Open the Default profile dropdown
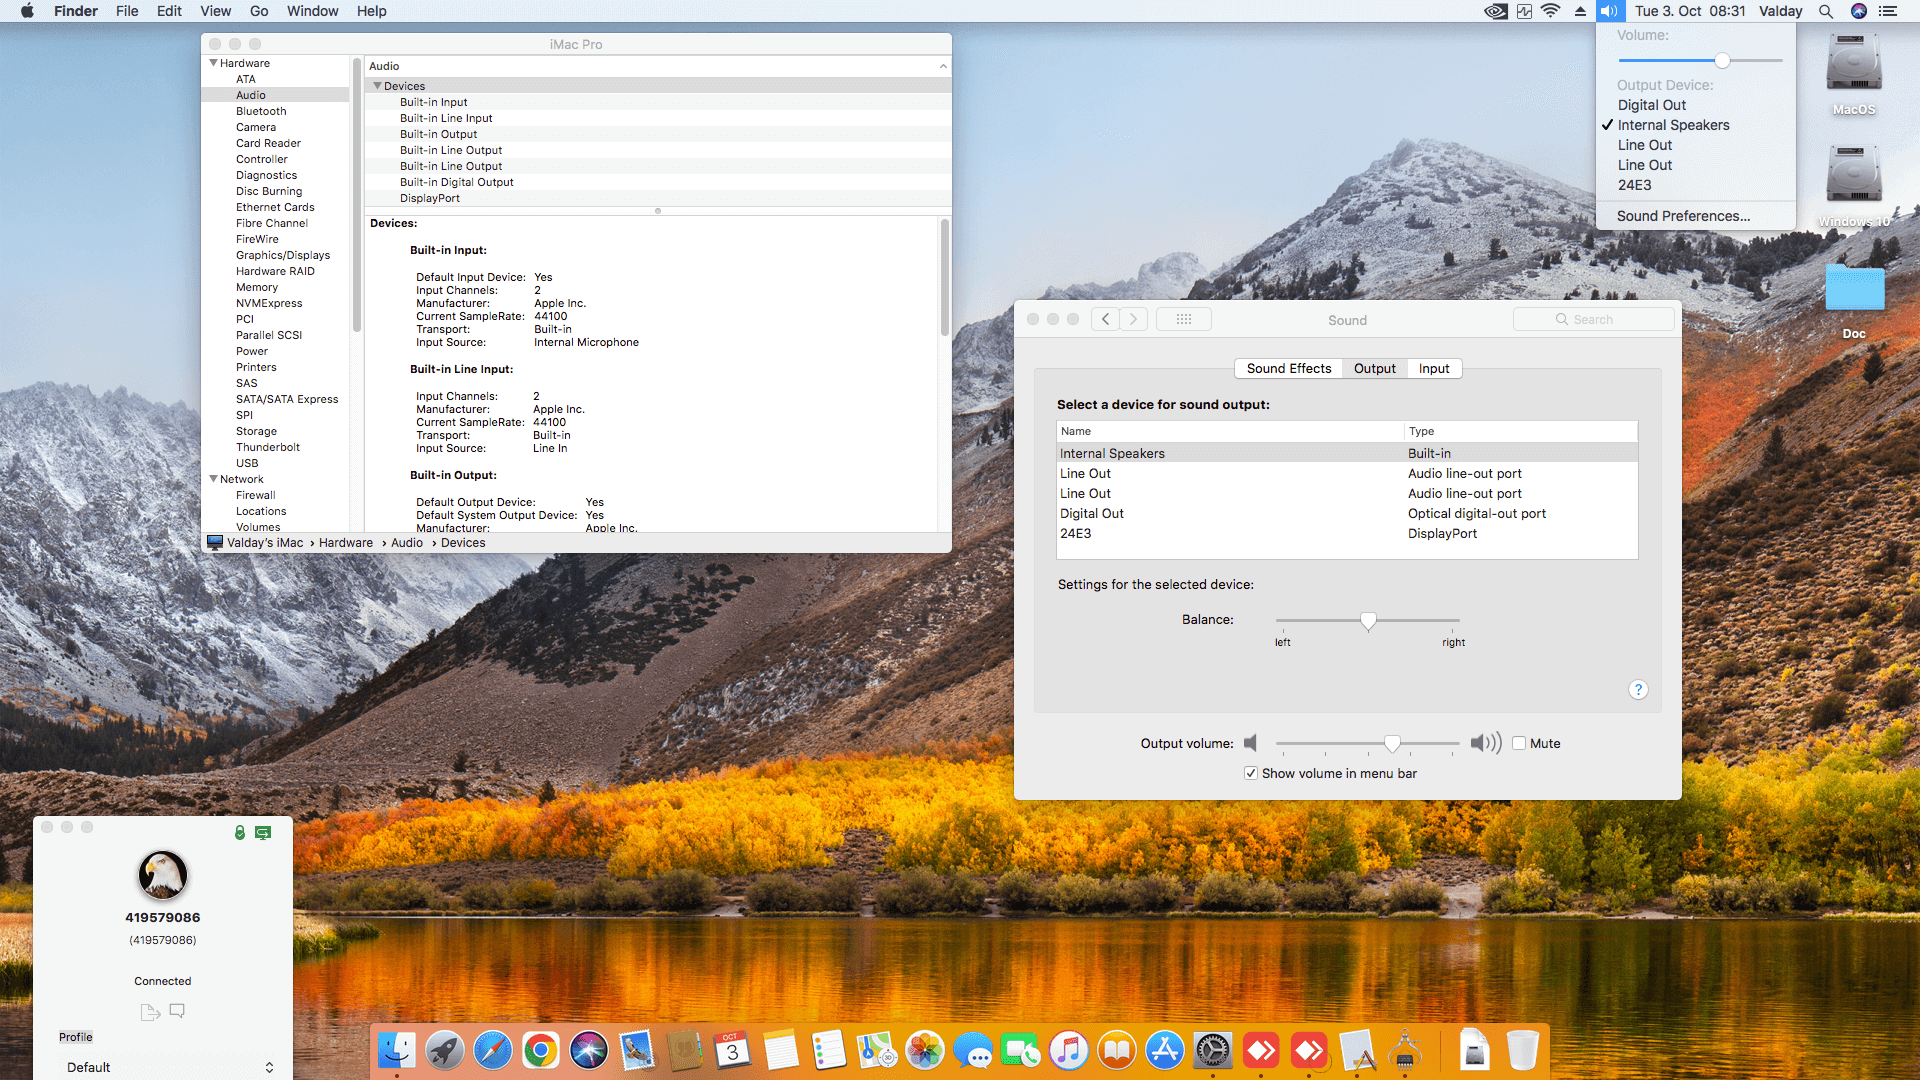Screen dimensions: 1920x1080 click(170, 1067)
